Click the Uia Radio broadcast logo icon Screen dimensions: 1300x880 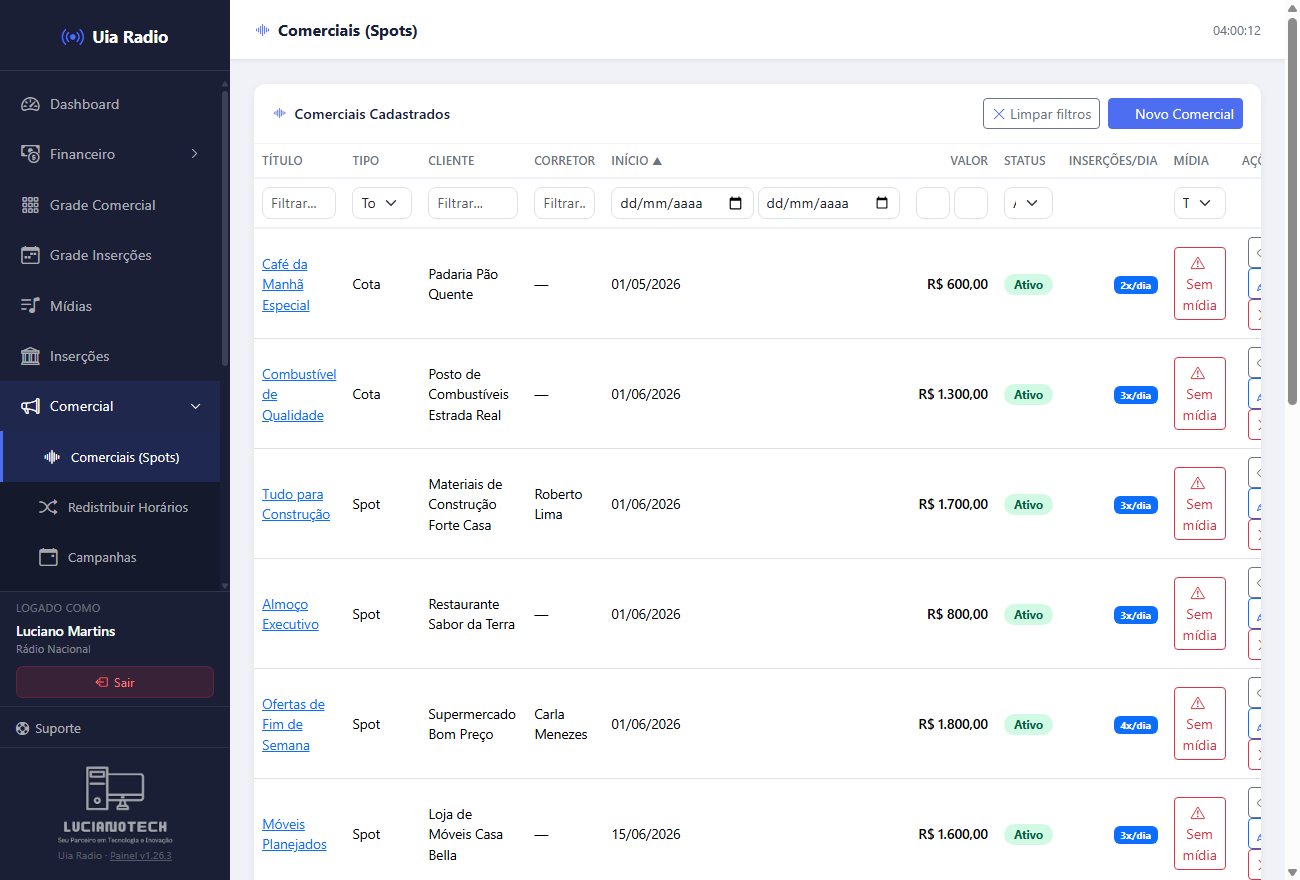(72, 37)
